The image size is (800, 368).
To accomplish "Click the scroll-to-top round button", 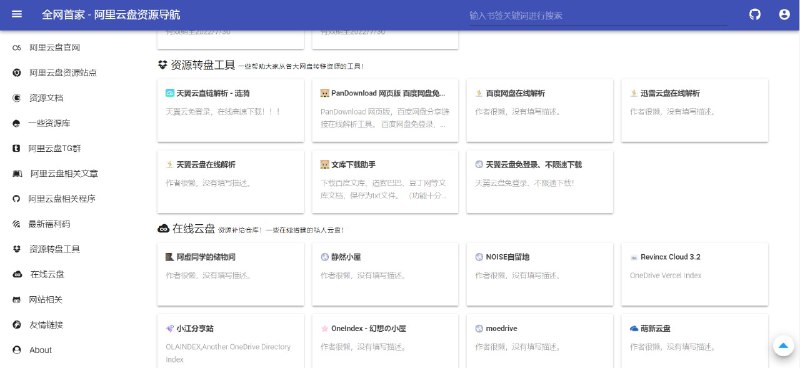I will [x=783, y=346].
